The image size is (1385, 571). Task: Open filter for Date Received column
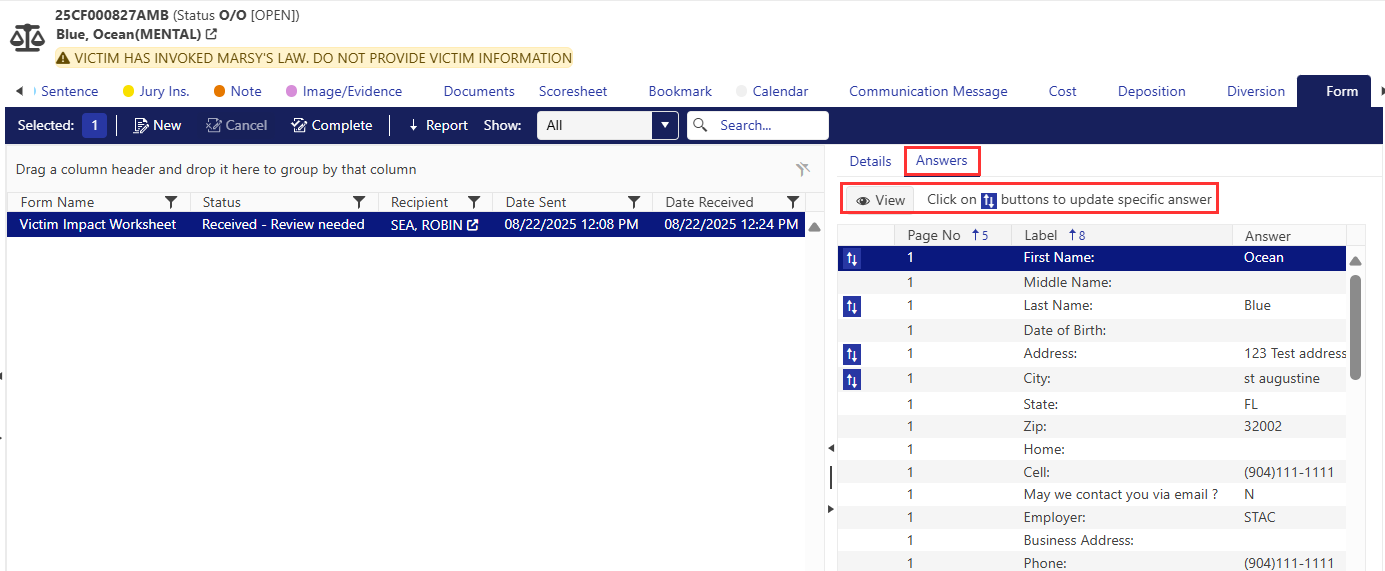[793, 202]
